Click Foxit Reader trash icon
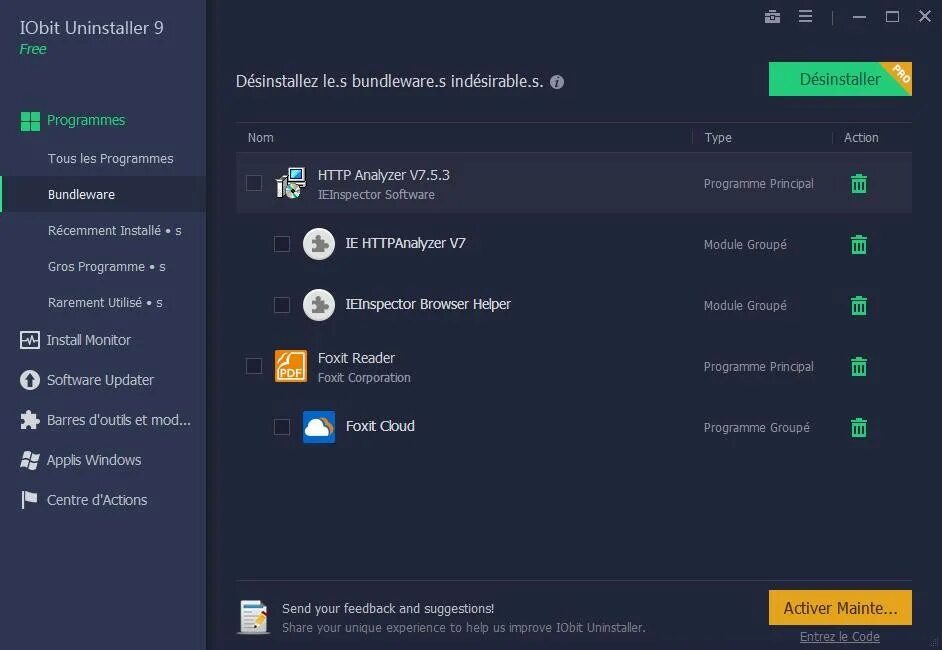The height and width of the screenshot is (650, 942). [859, 366]
